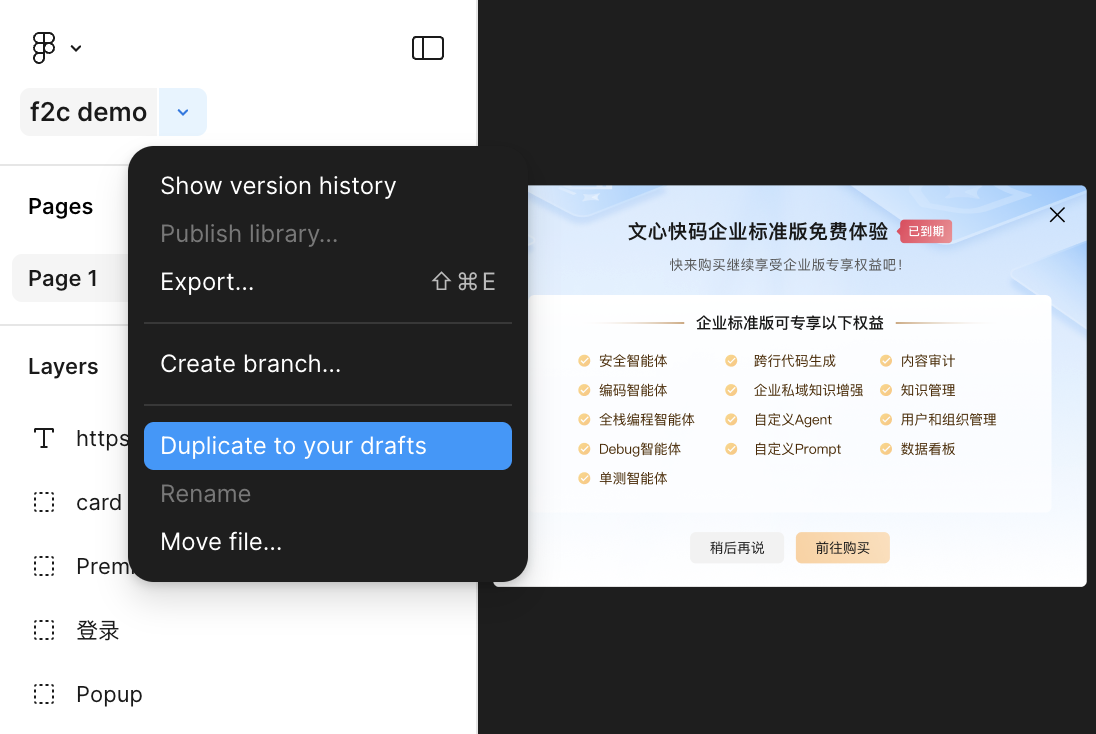The width and height of the screenshot is (1096, 734).
Task: Select the card frame layer
Action: click(x=99, y=502)
